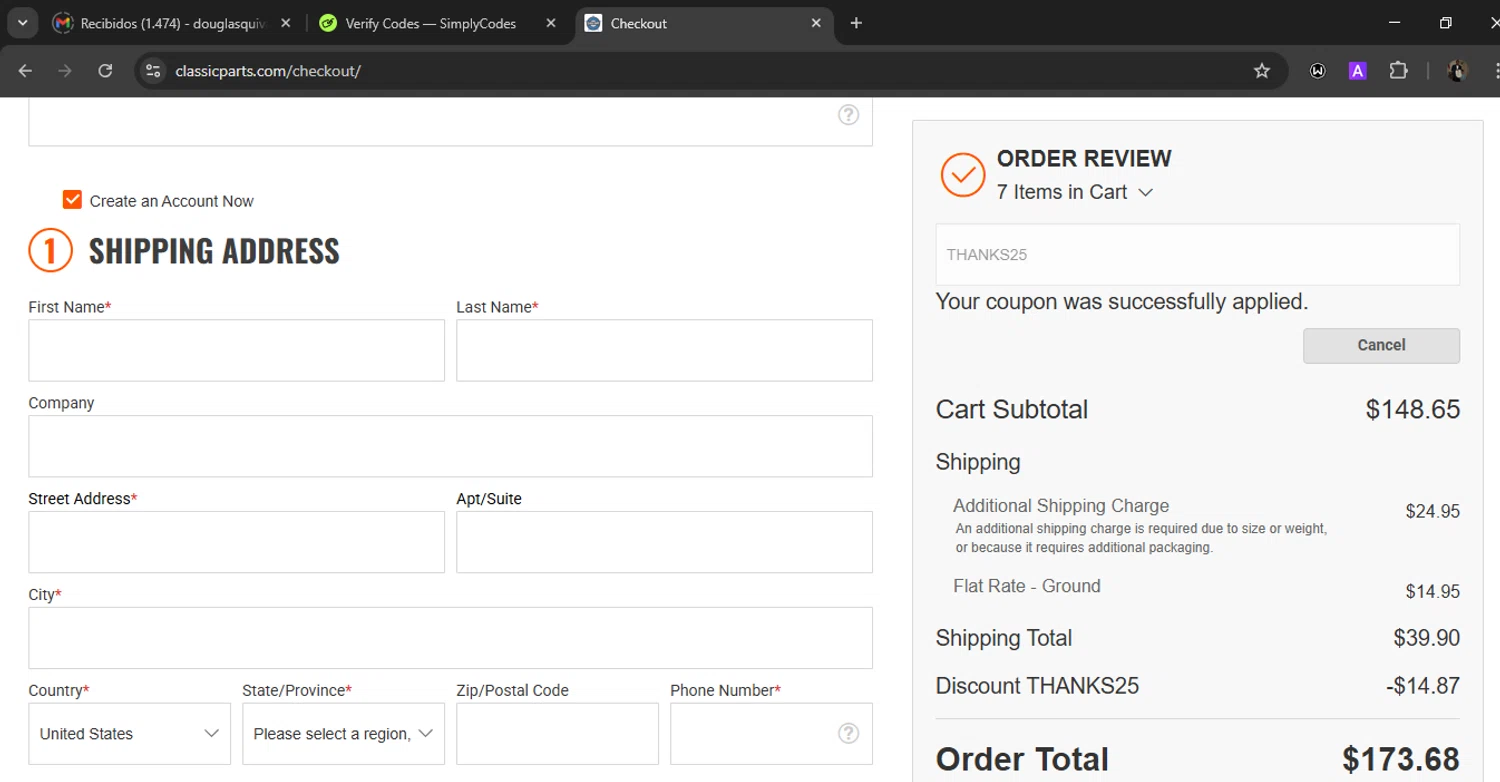The height and width of the screenshot is (782, 1500).
Task: Click the purple A extension icon
Action: coord(1357,71)
